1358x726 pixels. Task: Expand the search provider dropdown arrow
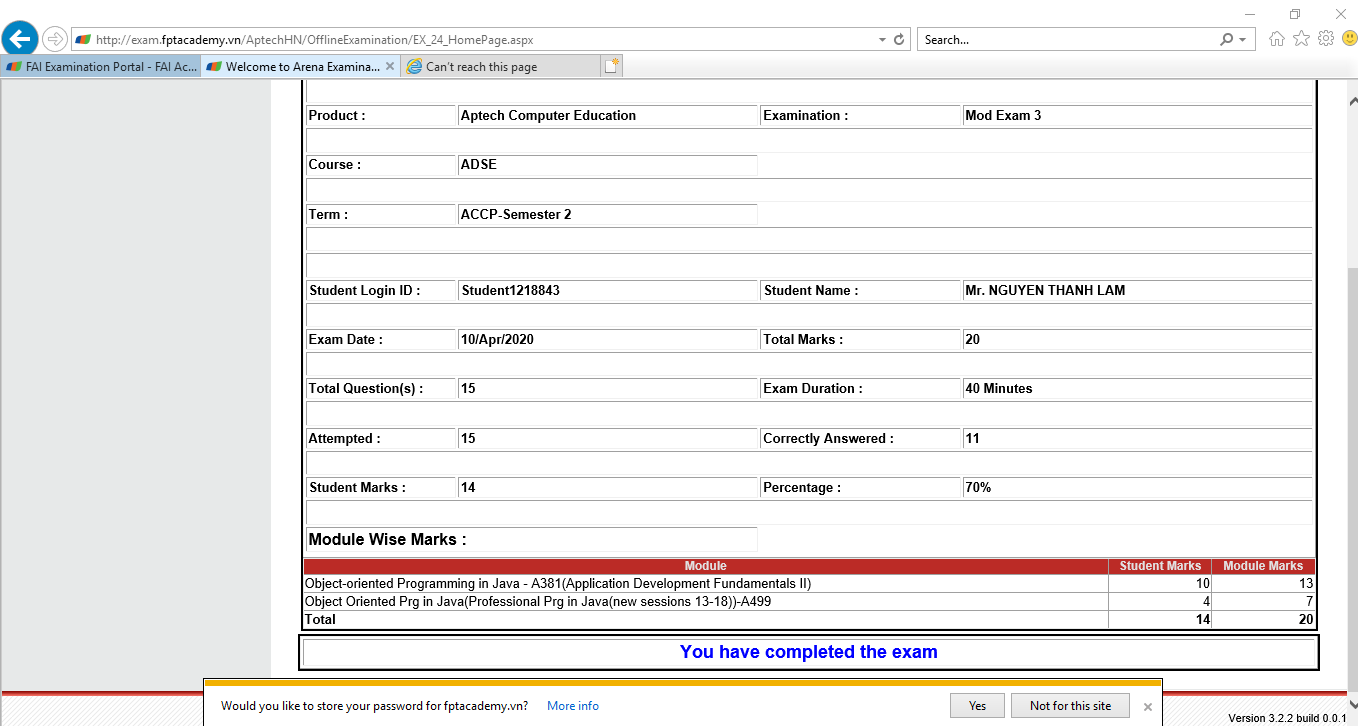click(1243, 40)
